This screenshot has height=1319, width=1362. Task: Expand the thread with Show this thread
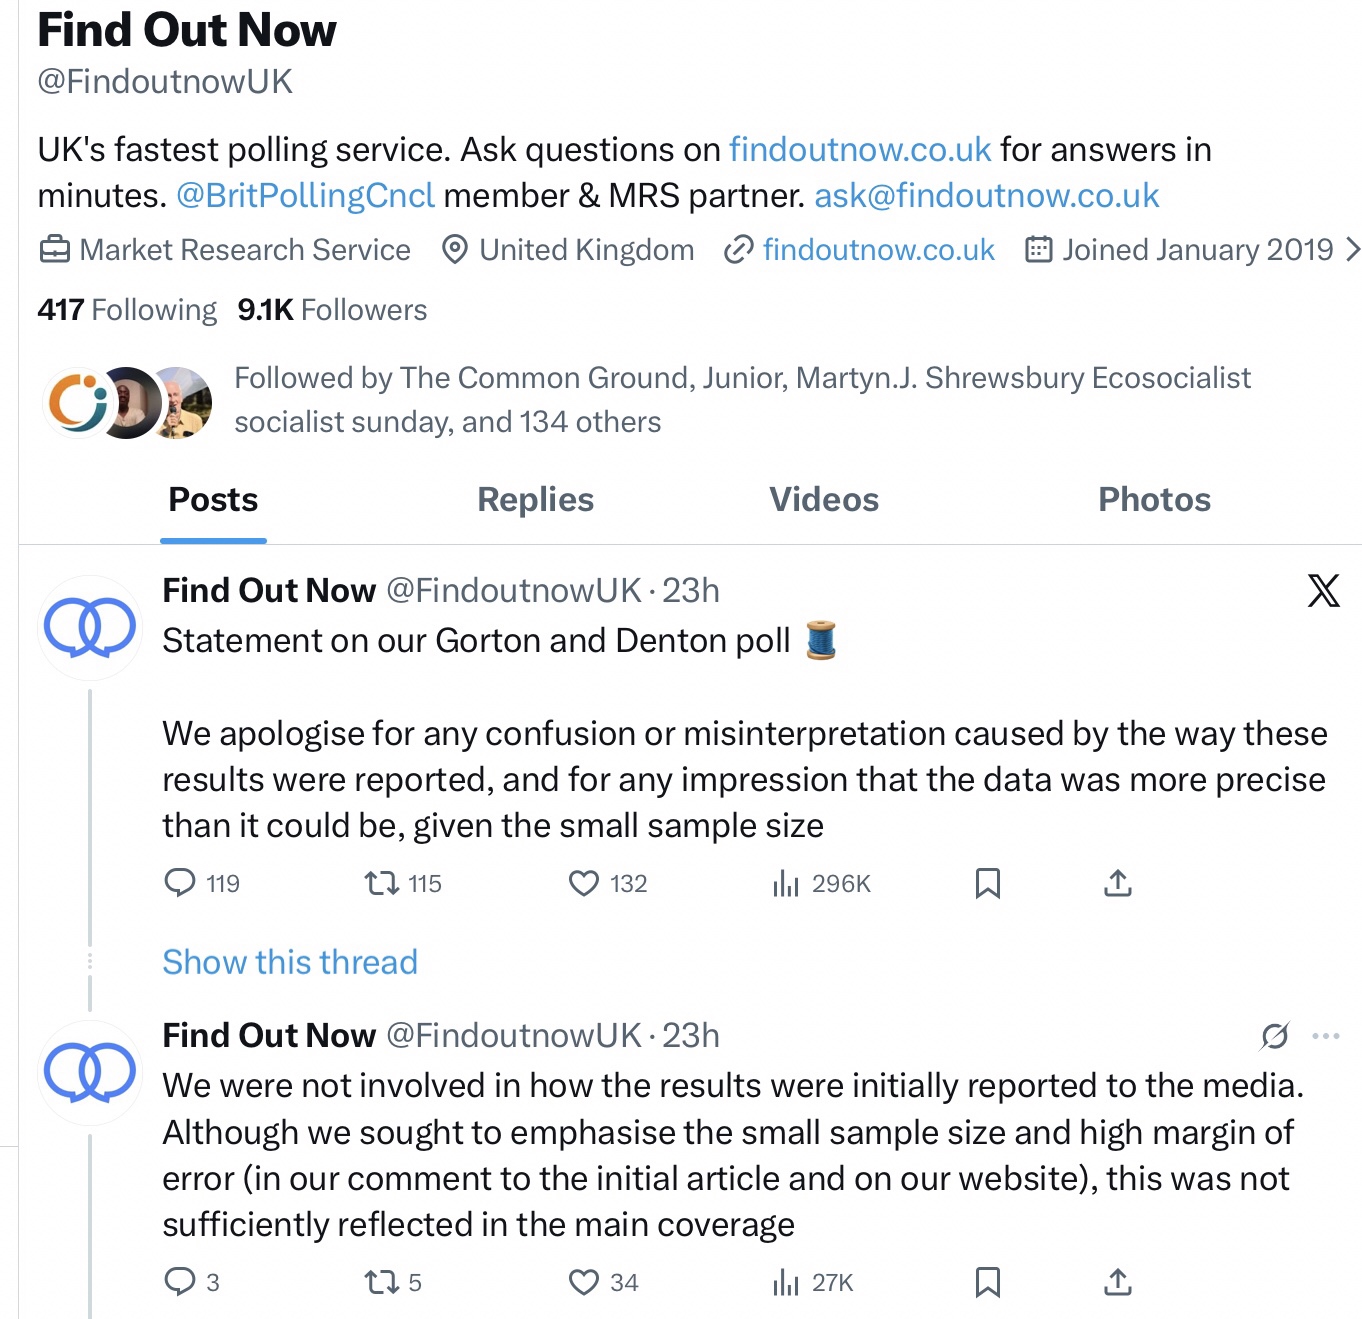[290, 962]
